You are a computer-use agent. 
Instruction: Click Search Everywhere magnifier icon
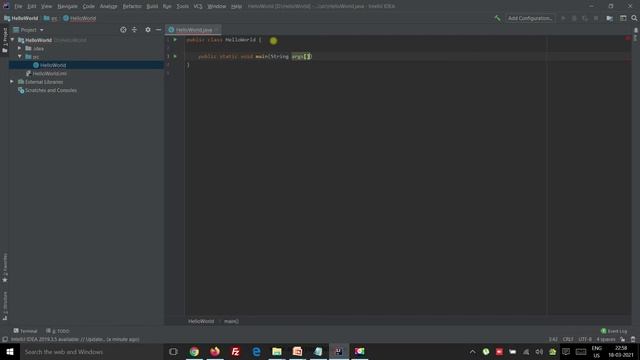point(634,18)
